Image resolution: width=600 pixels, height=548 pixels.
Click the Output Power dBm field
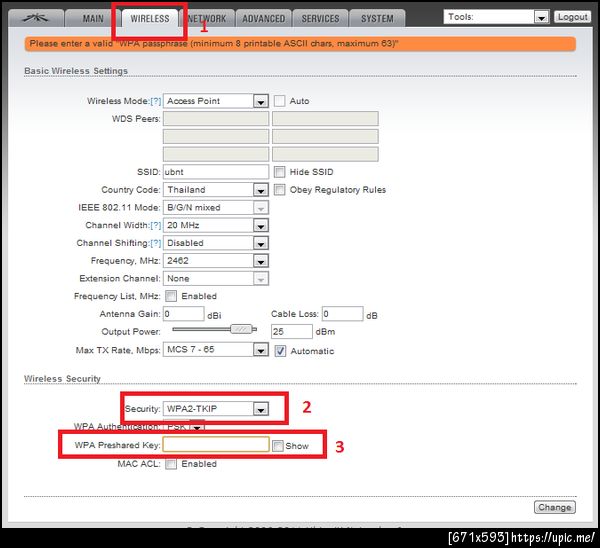(x=292, y=331)
